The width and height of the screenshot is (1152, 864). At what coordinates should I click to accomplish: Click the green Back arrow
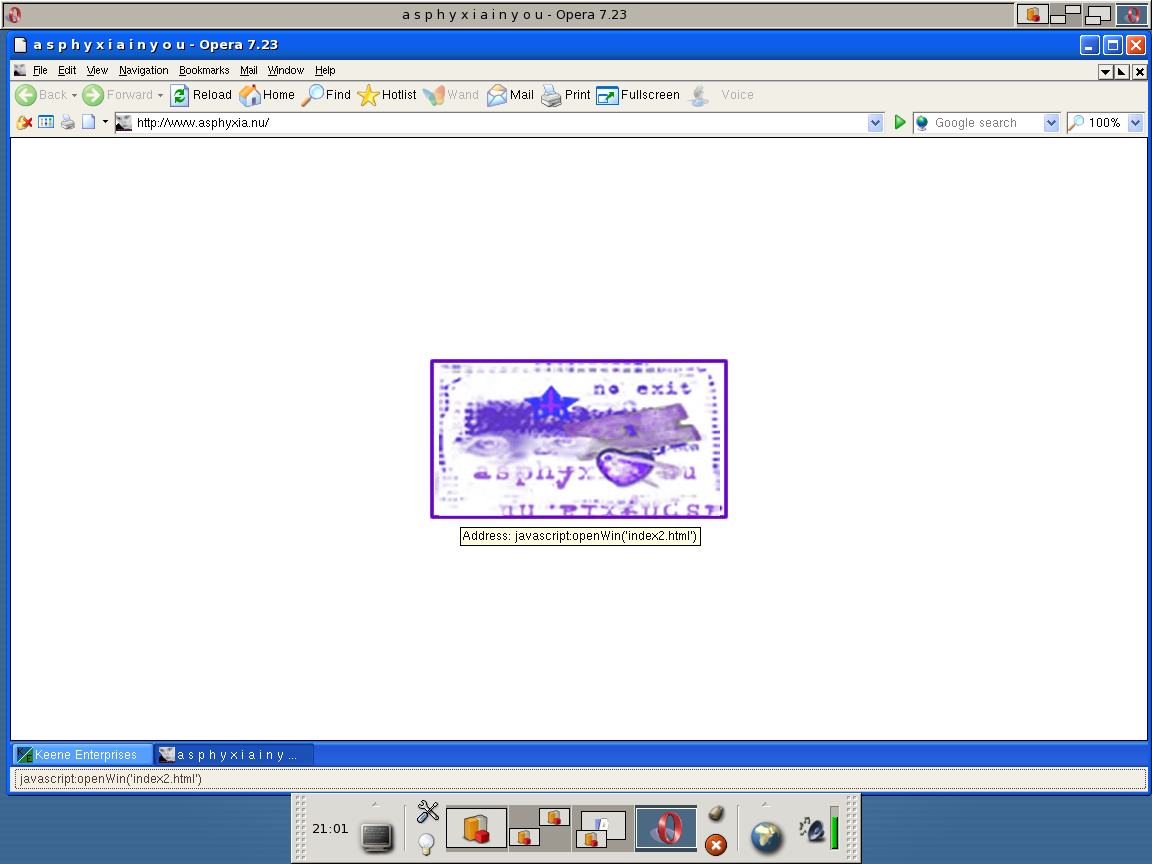coord(26,95)
